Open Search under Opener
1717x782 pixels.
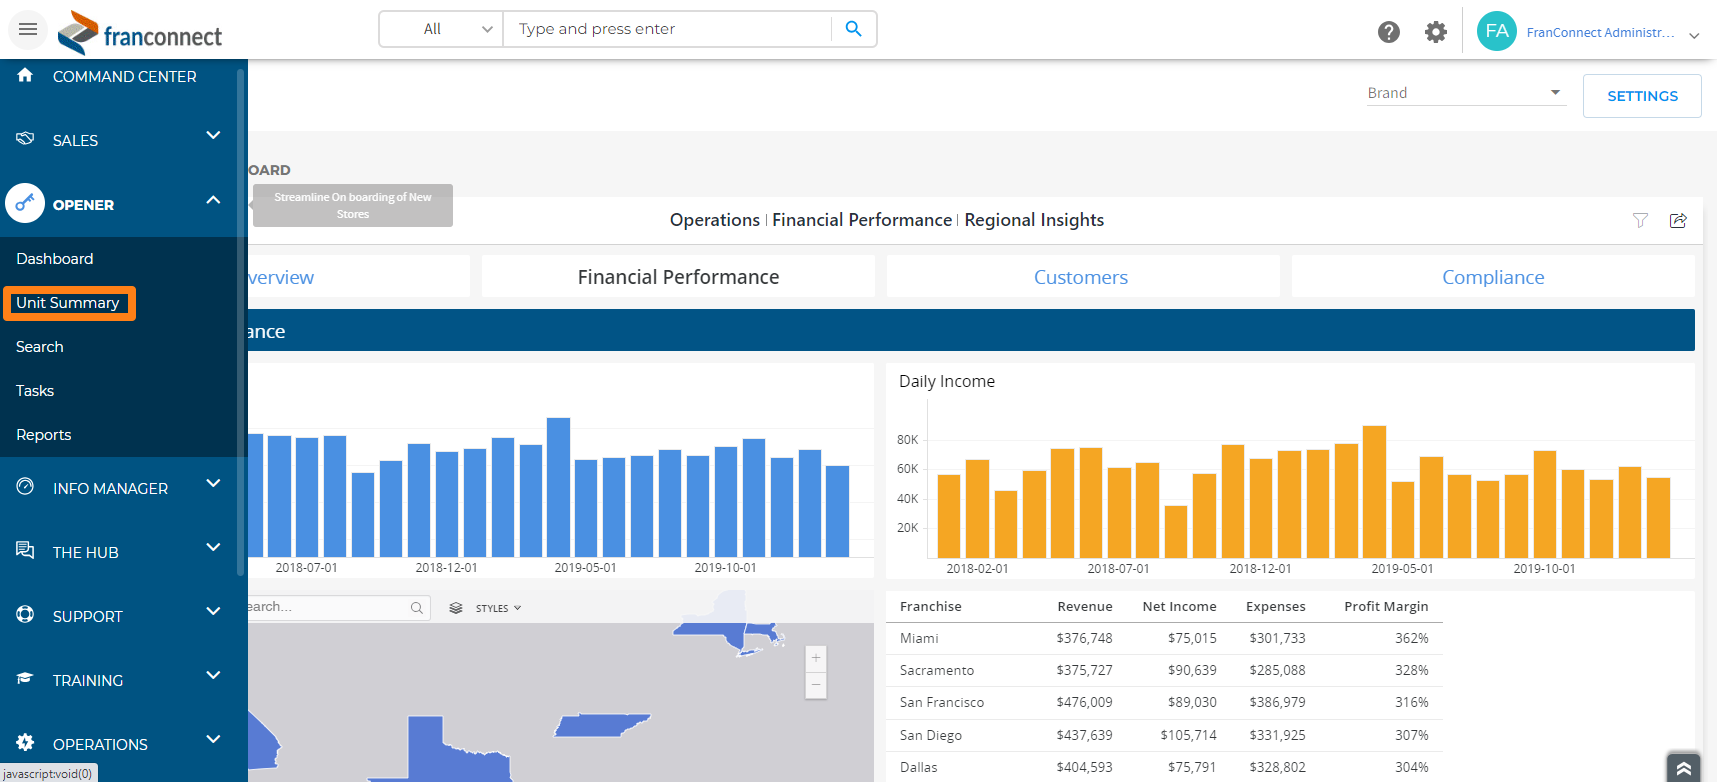(x=40, y=347)
